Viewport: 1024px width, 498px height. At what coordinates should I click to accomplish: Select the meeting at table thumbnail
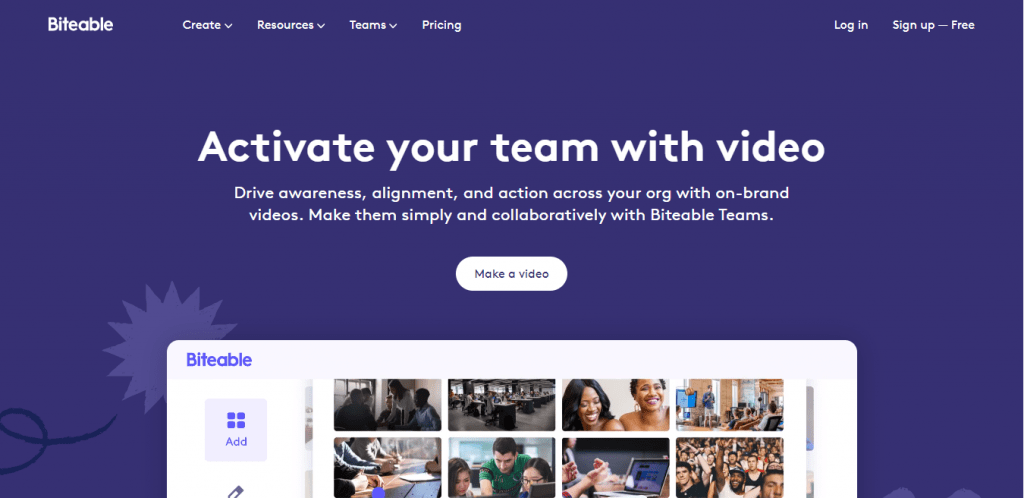387,405
